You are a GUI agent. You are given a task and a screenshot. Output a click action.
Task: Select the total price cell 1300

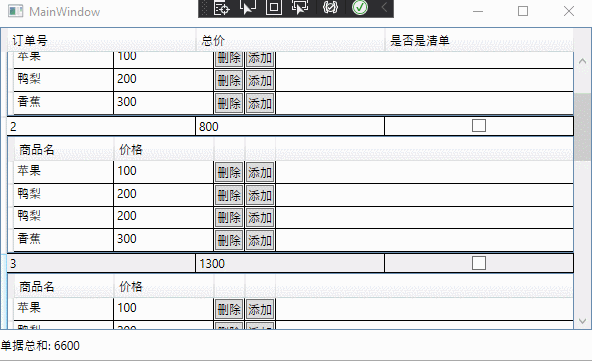290,263
